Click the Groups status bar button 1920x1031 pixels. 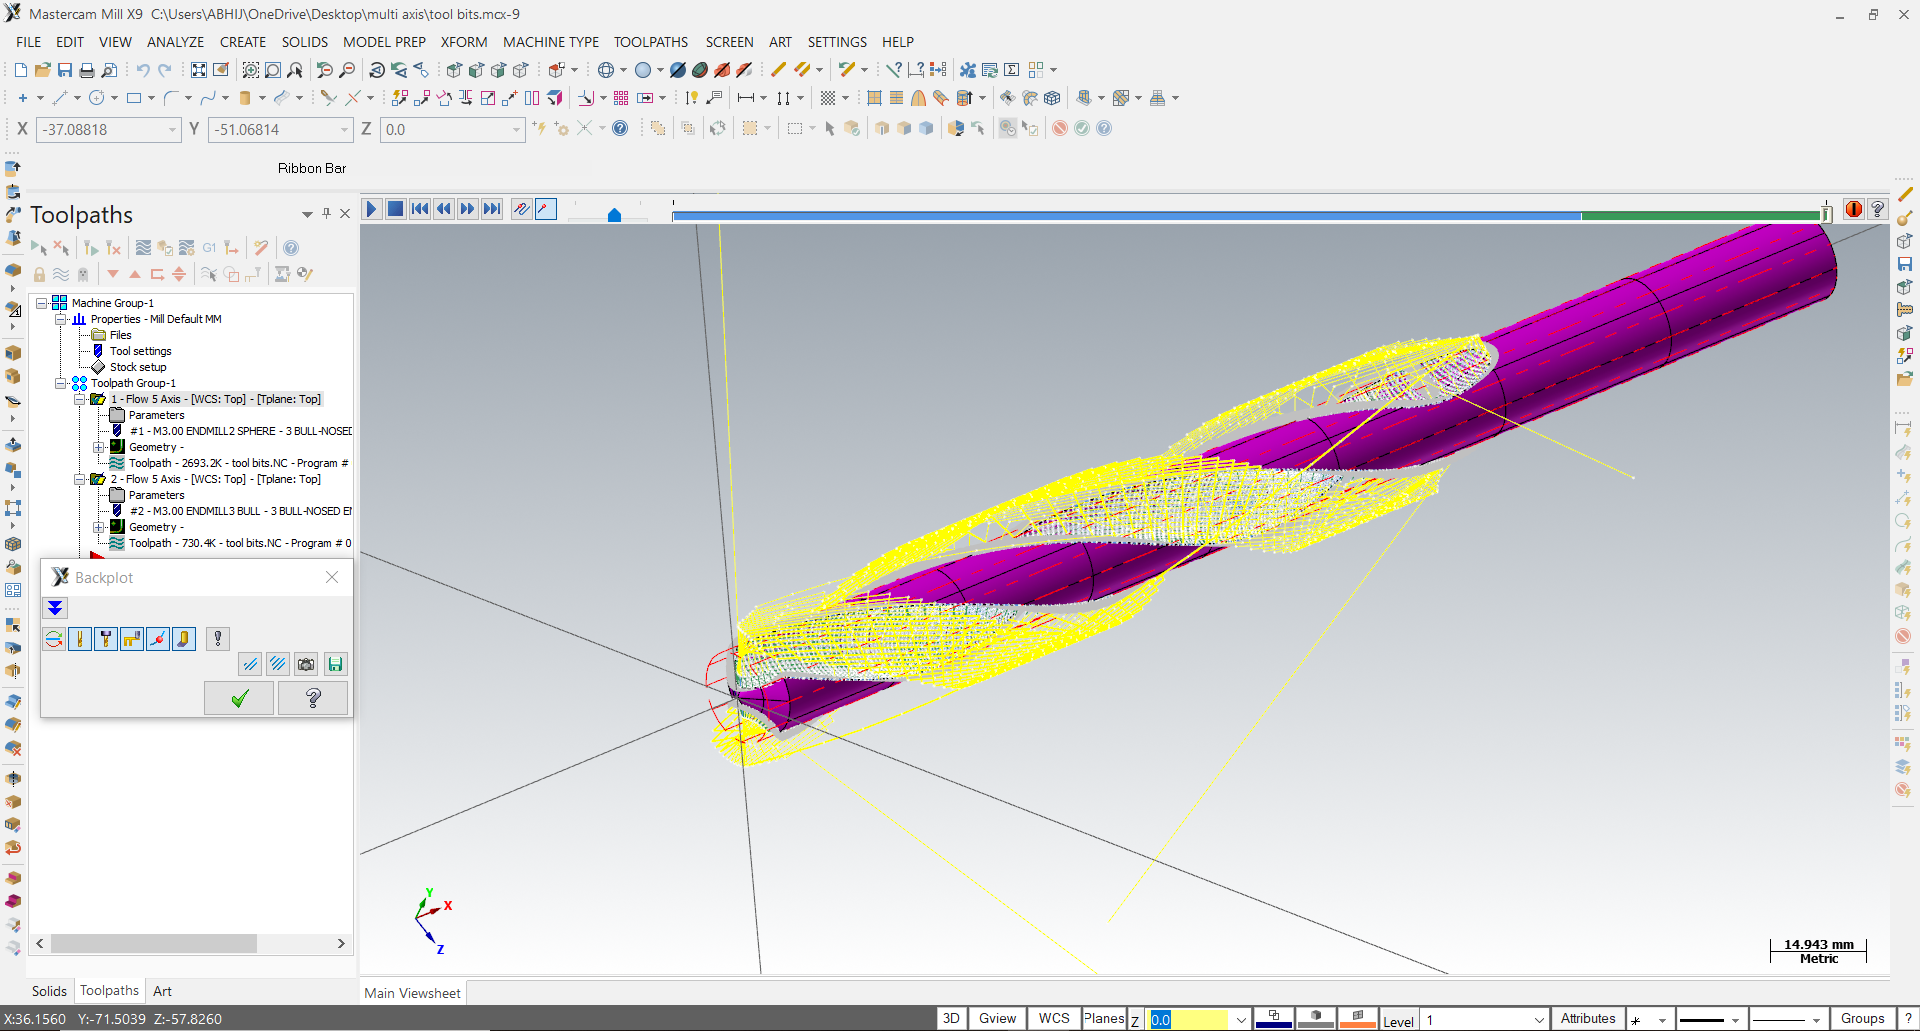point(1862,1018)
